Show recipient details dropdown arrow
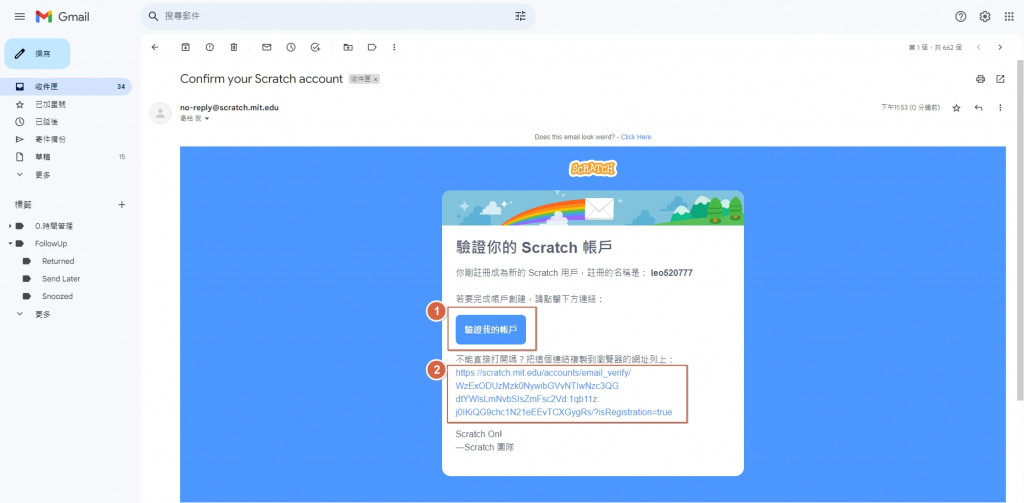The width and height of the screenshot is (1024, 503). pos(207,119)
